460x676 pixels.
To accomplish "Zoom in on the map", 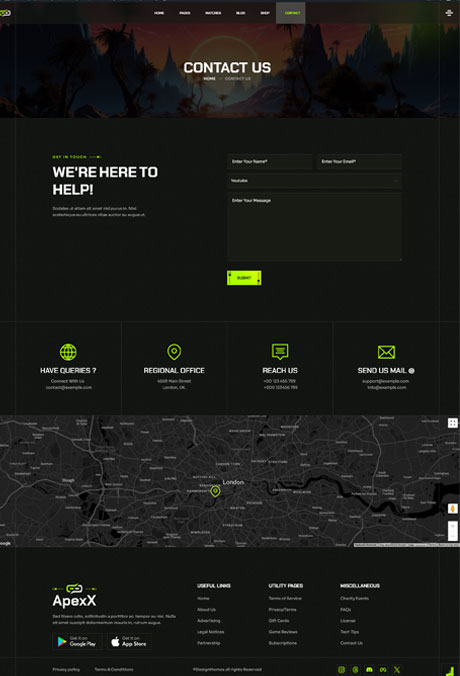I will (453, 526).
